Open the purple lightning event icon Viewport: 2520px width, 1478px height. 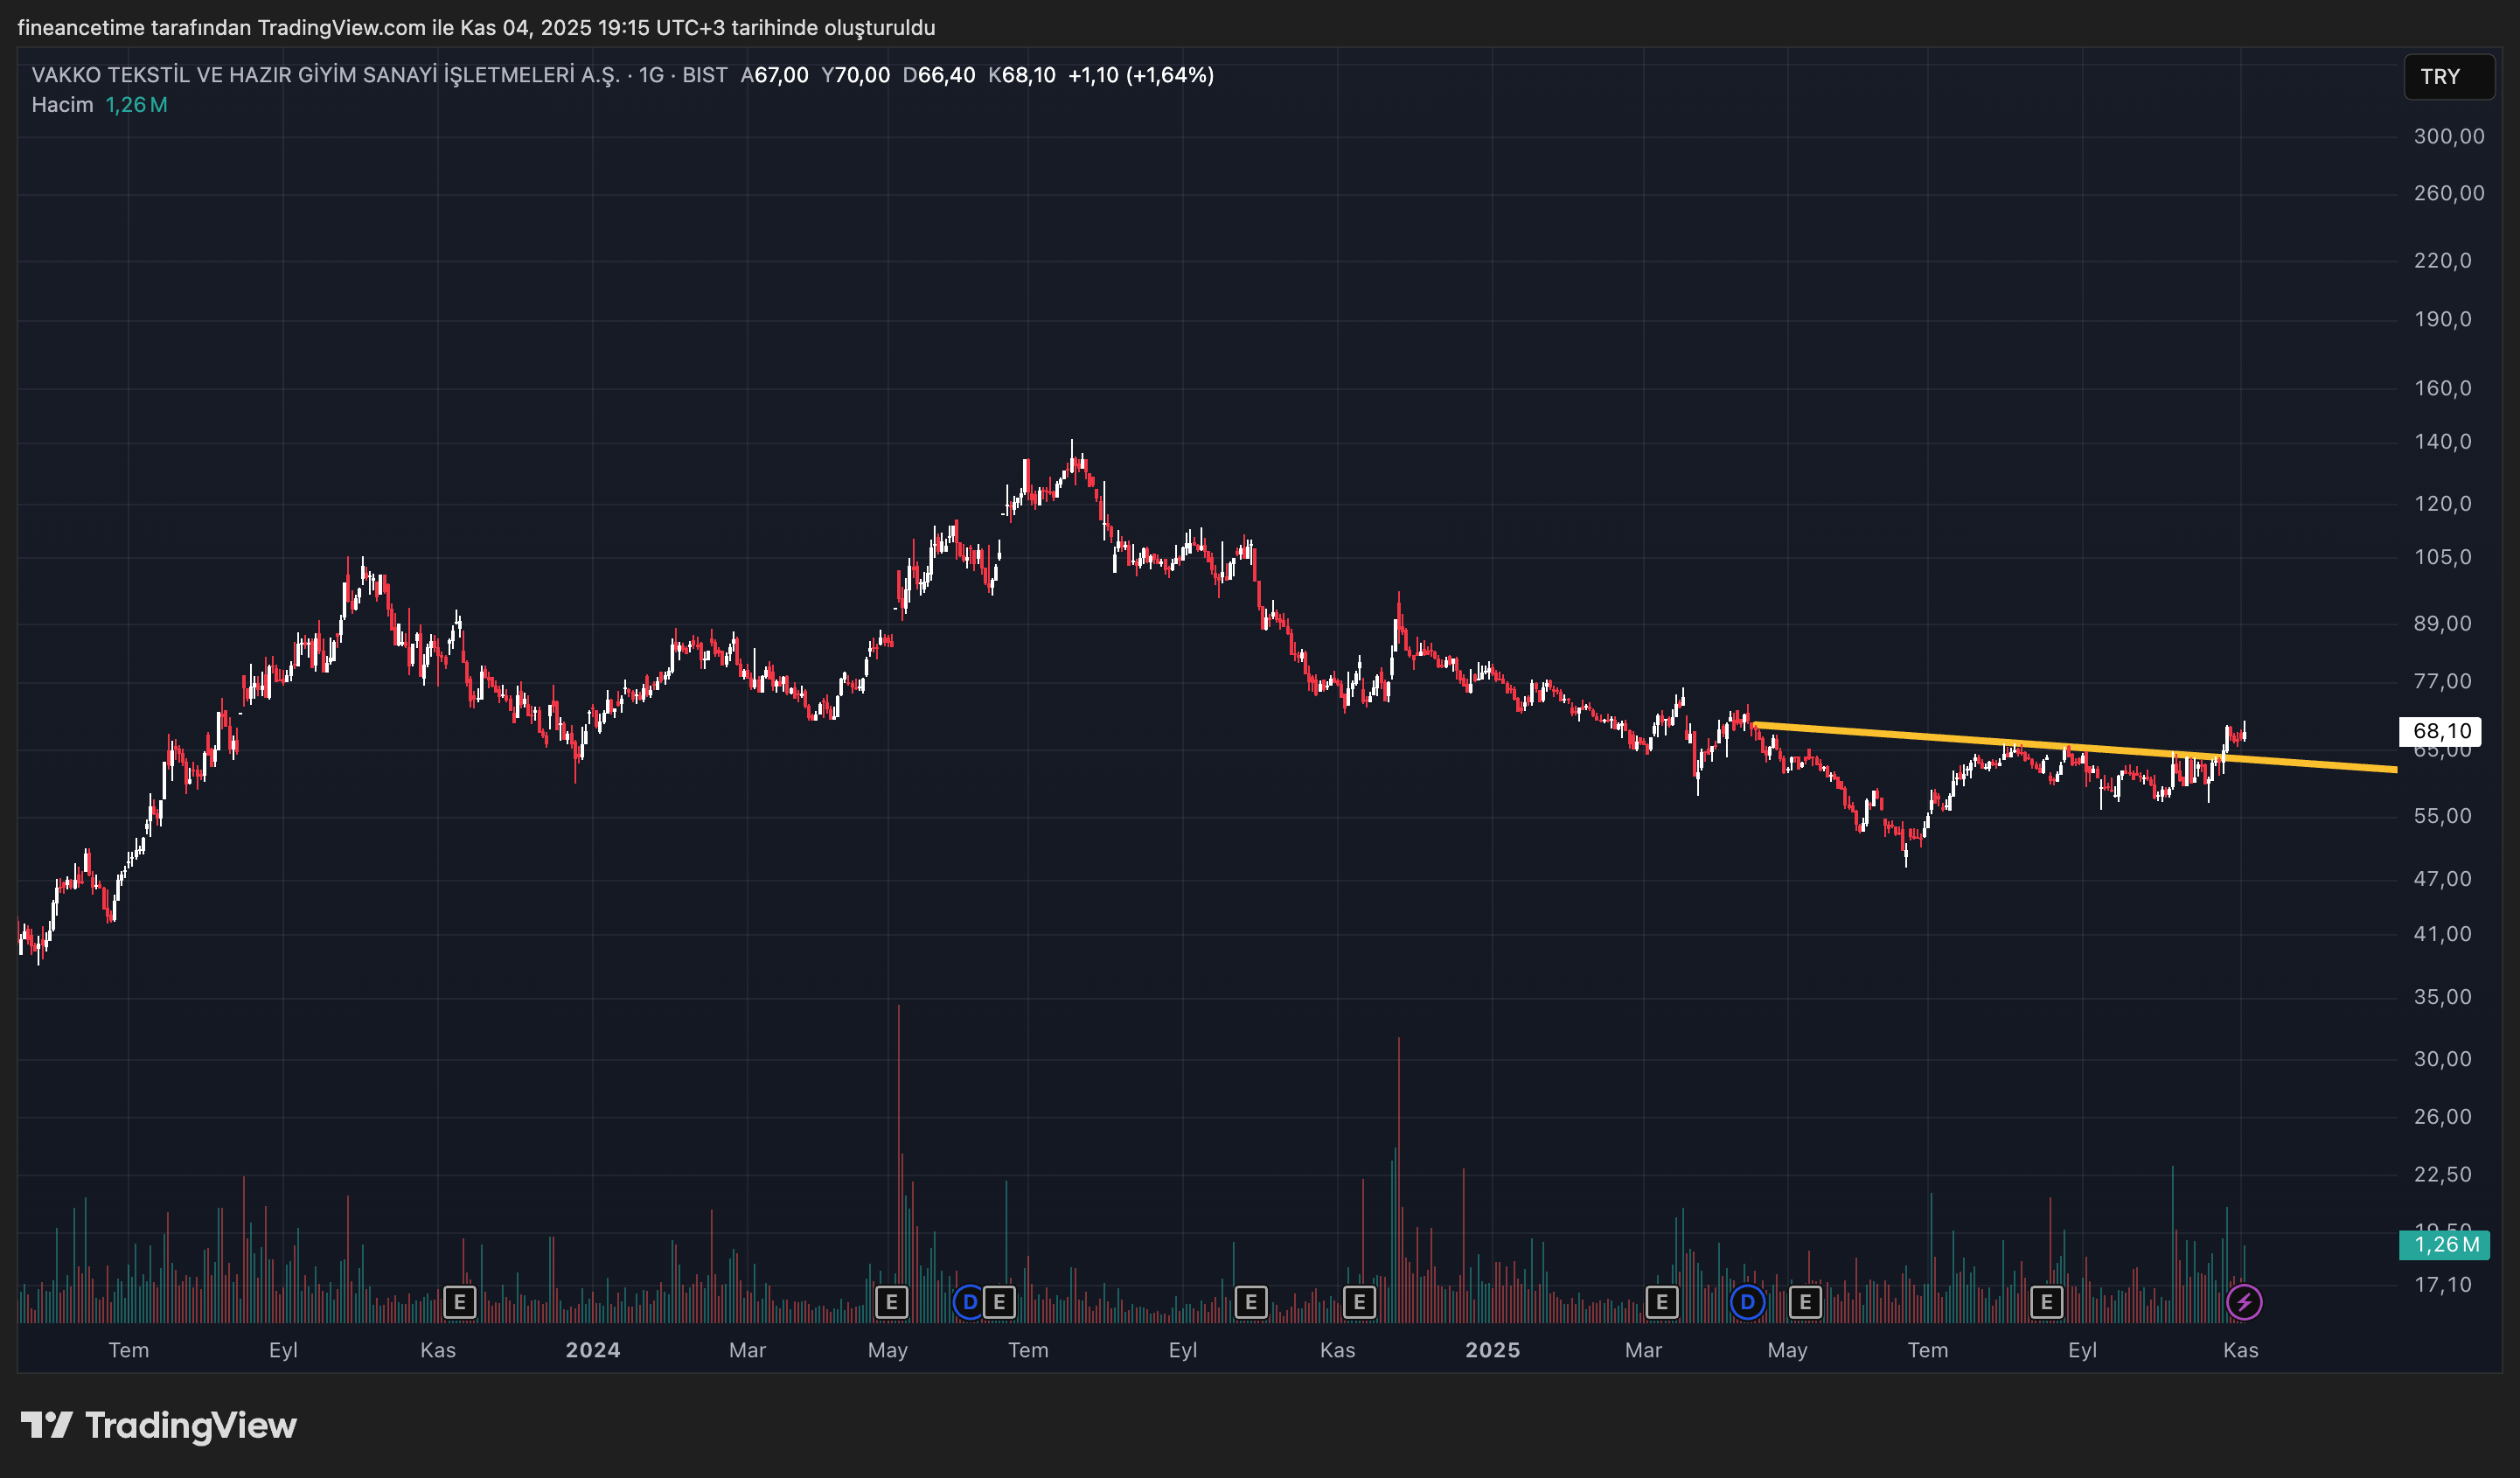coord(2244,1302)
